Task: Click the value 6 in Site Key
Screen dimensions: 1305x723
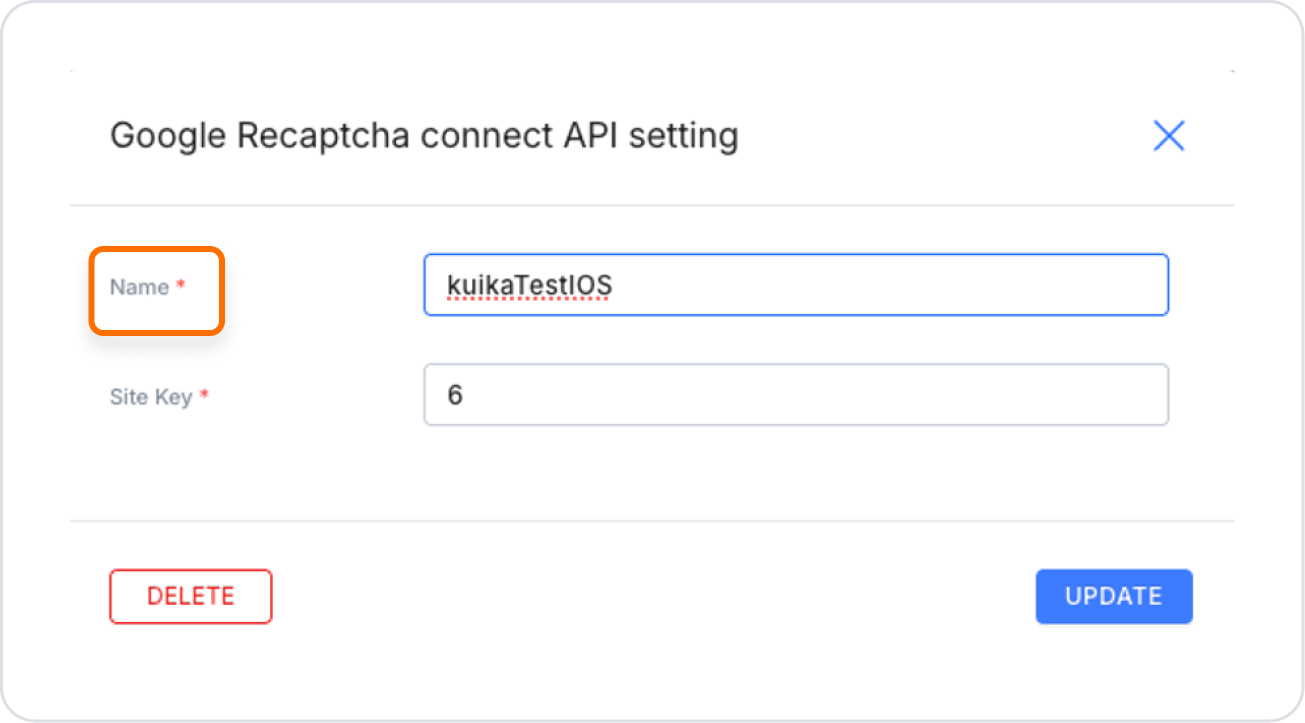Action: coord(455,395)
